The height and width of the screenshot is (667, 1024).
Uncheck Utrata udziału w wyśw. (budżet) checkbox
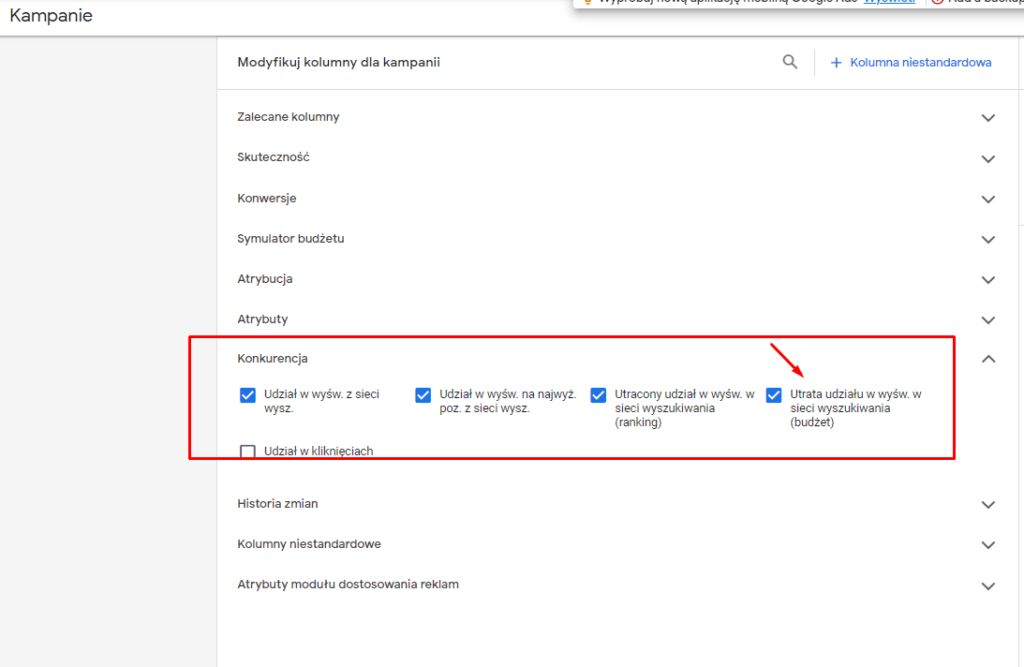[x=773, y=395]
